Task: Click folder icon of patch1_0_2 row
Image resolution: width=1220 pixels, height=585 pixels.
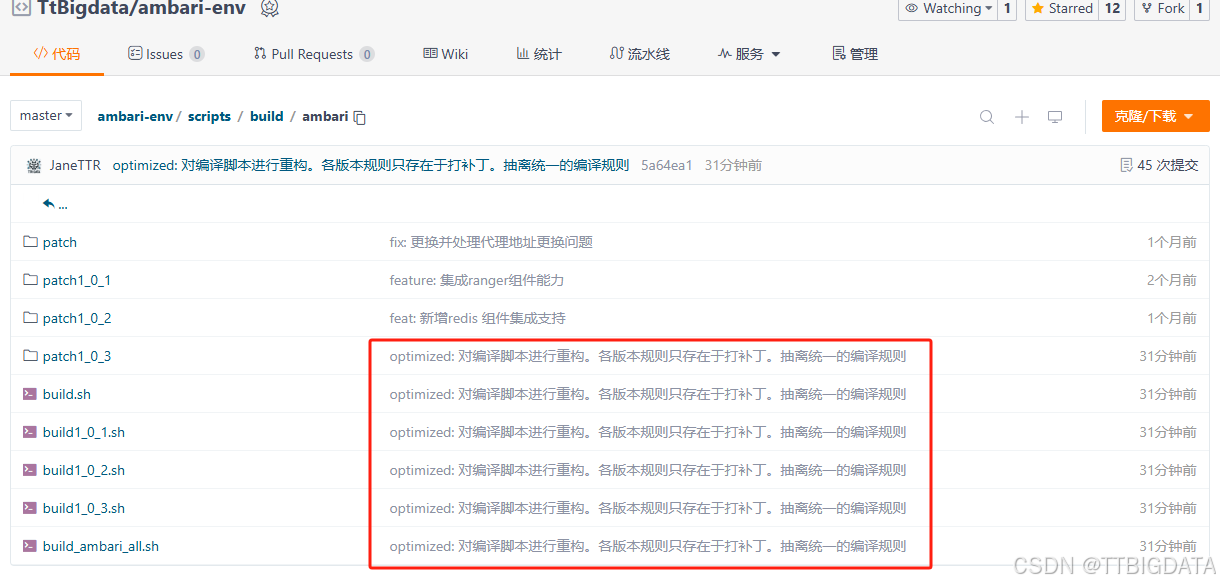Action: [30, 318]
